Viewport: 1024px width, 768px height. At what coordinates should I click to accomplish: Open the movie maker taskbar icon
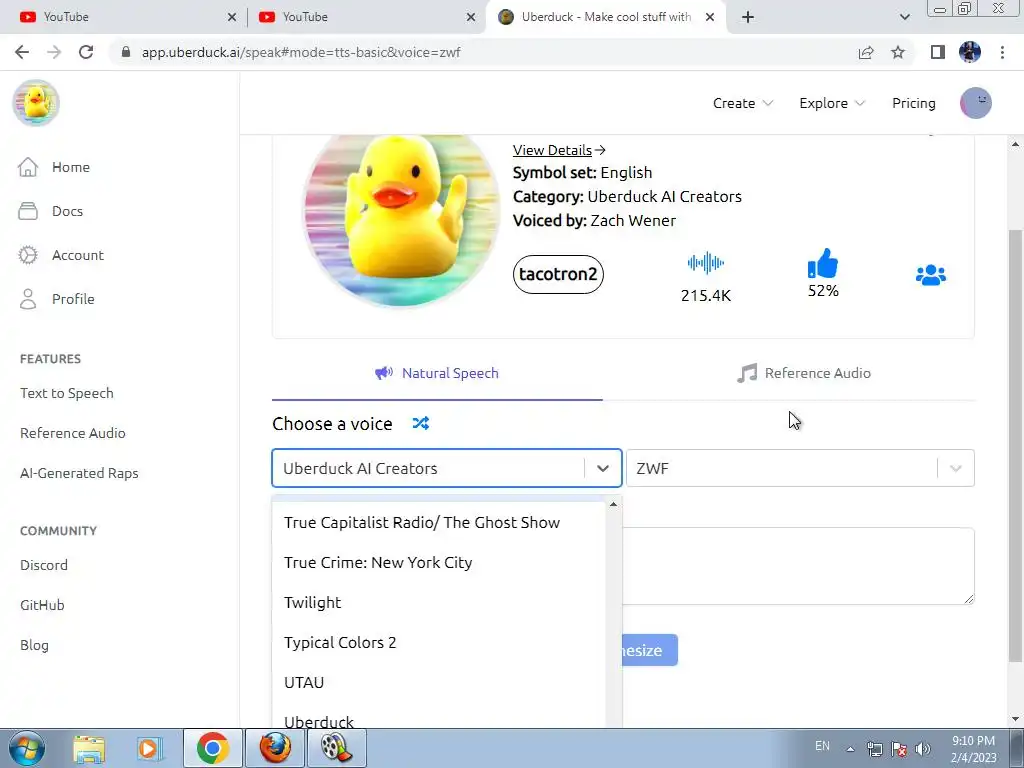coord(336,748)
